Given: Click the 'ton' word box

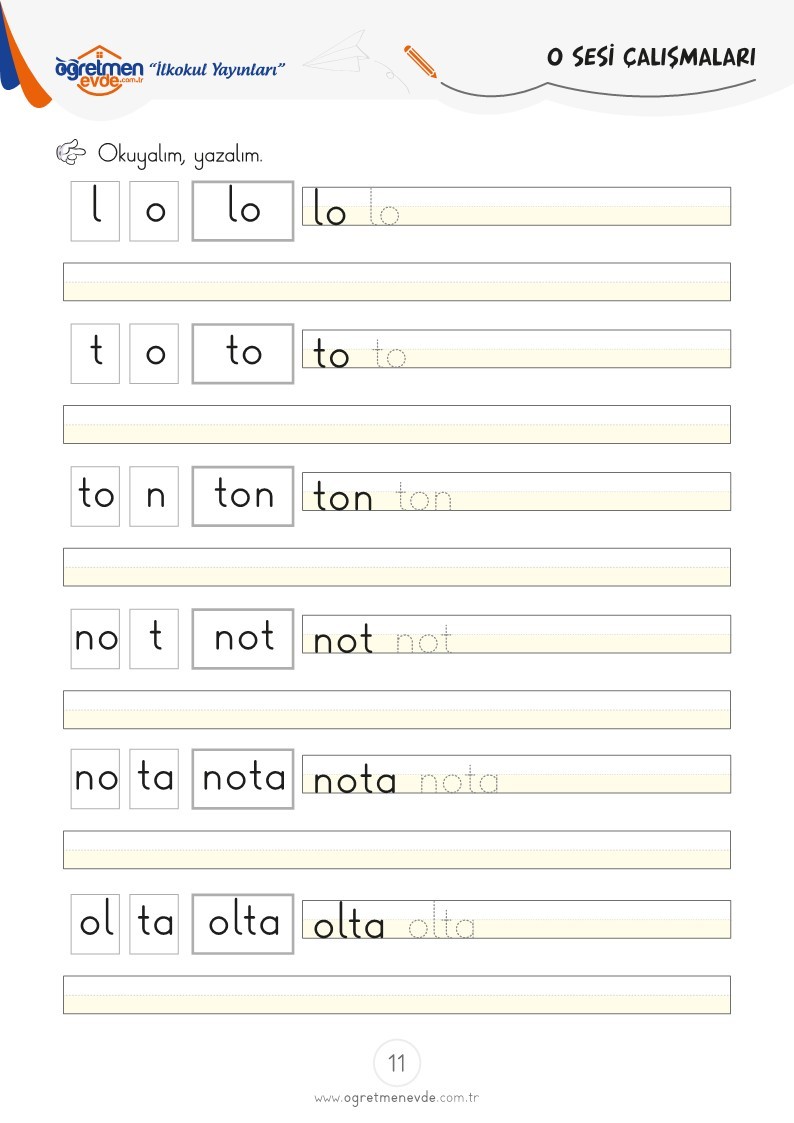Looking at the screenshot, I should click(243, 496).
